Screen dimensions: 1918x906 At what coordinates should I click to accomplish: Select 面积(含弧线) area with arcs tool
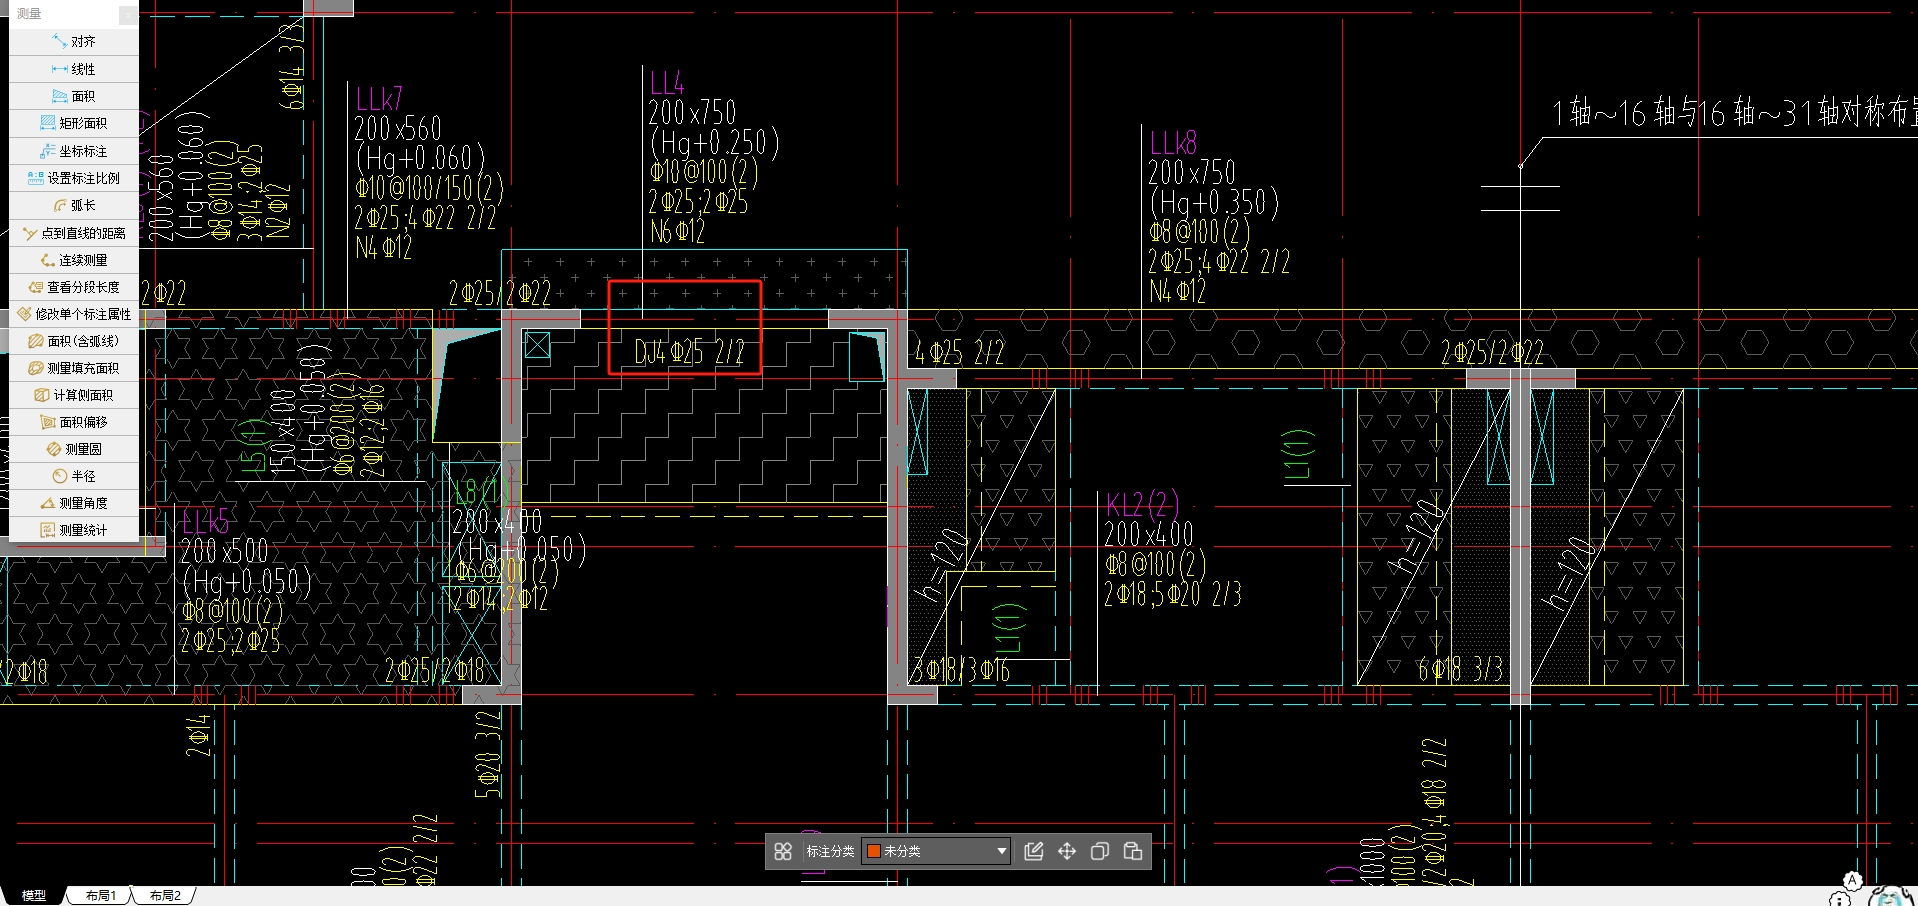click(74, 341)
